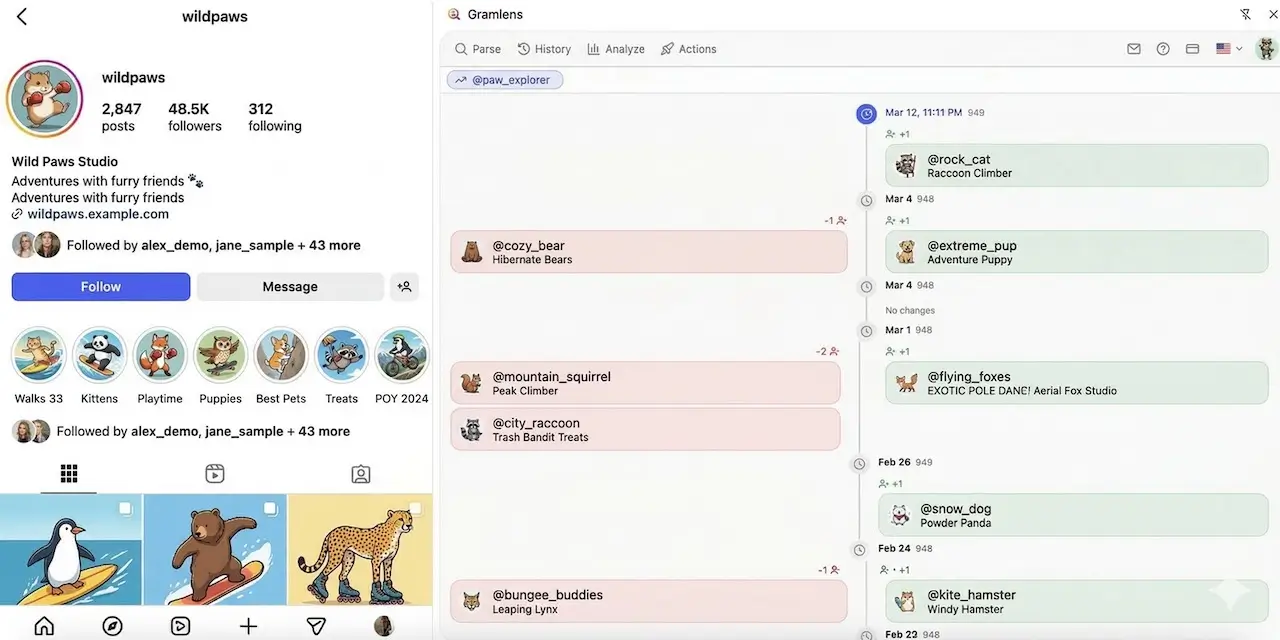Click the blue Follow button

[x=101, y=287]
